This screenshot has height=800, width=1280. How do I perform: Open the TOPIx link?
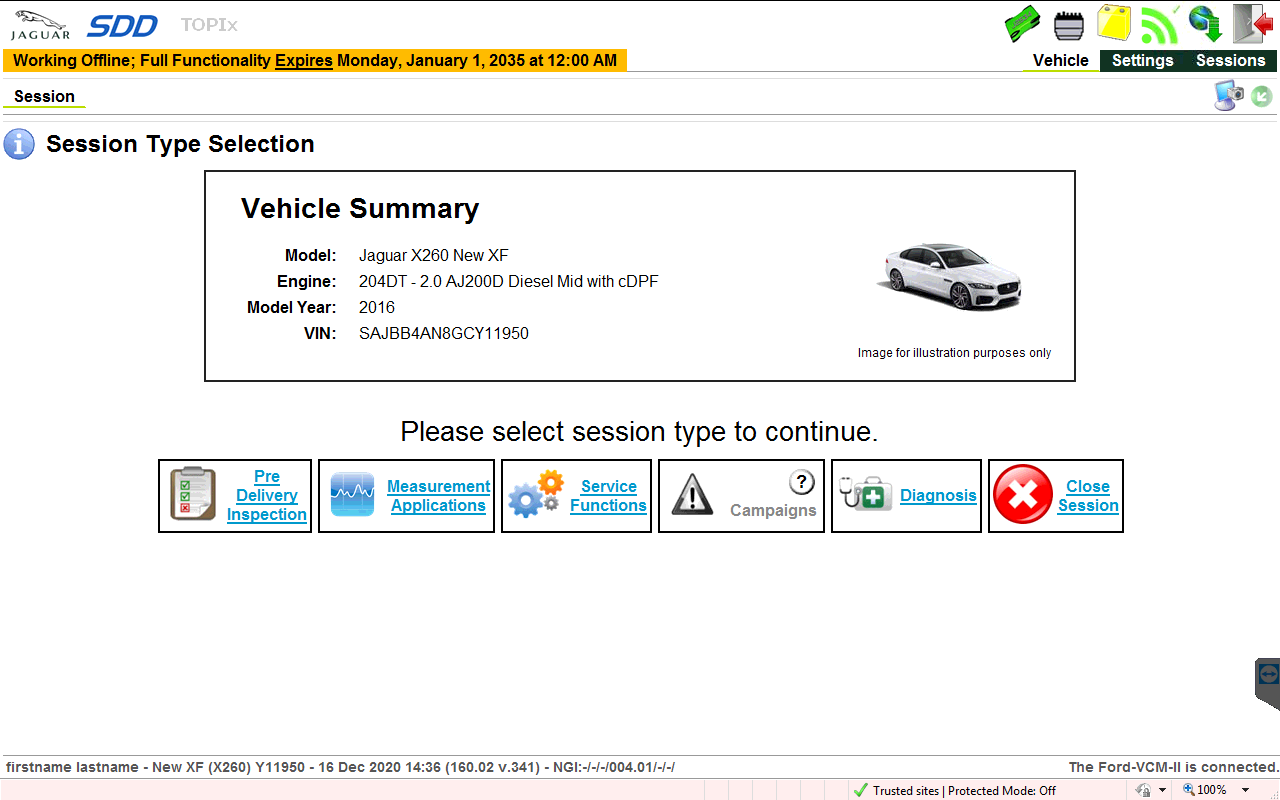tap(209, 25)
